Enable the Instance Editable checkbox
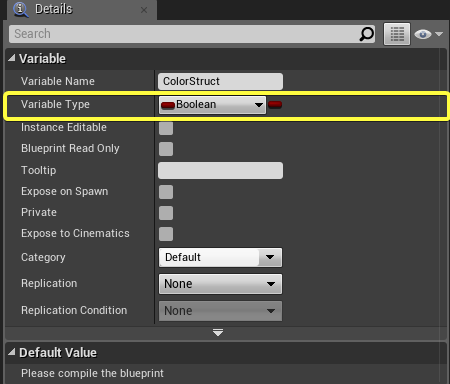 (166, 128)
